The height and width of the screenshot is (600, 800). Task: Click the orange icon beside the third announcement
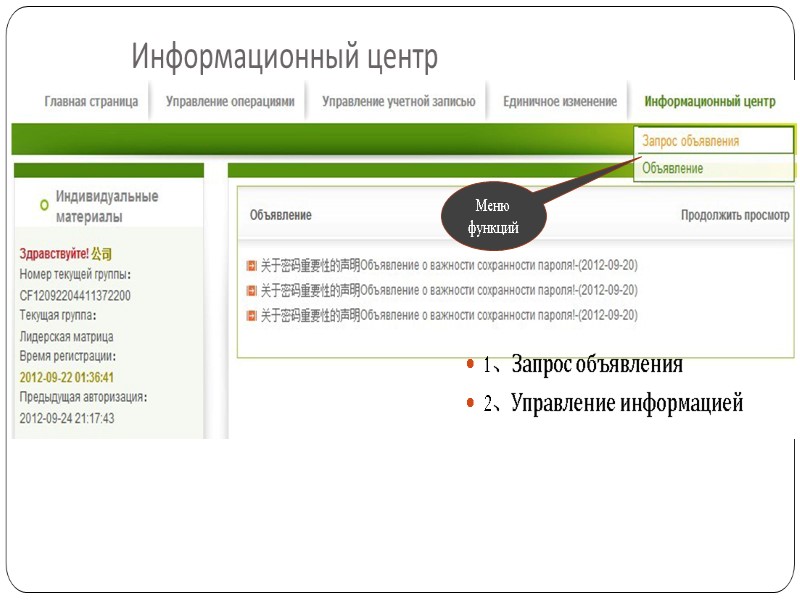coord(251,316)
